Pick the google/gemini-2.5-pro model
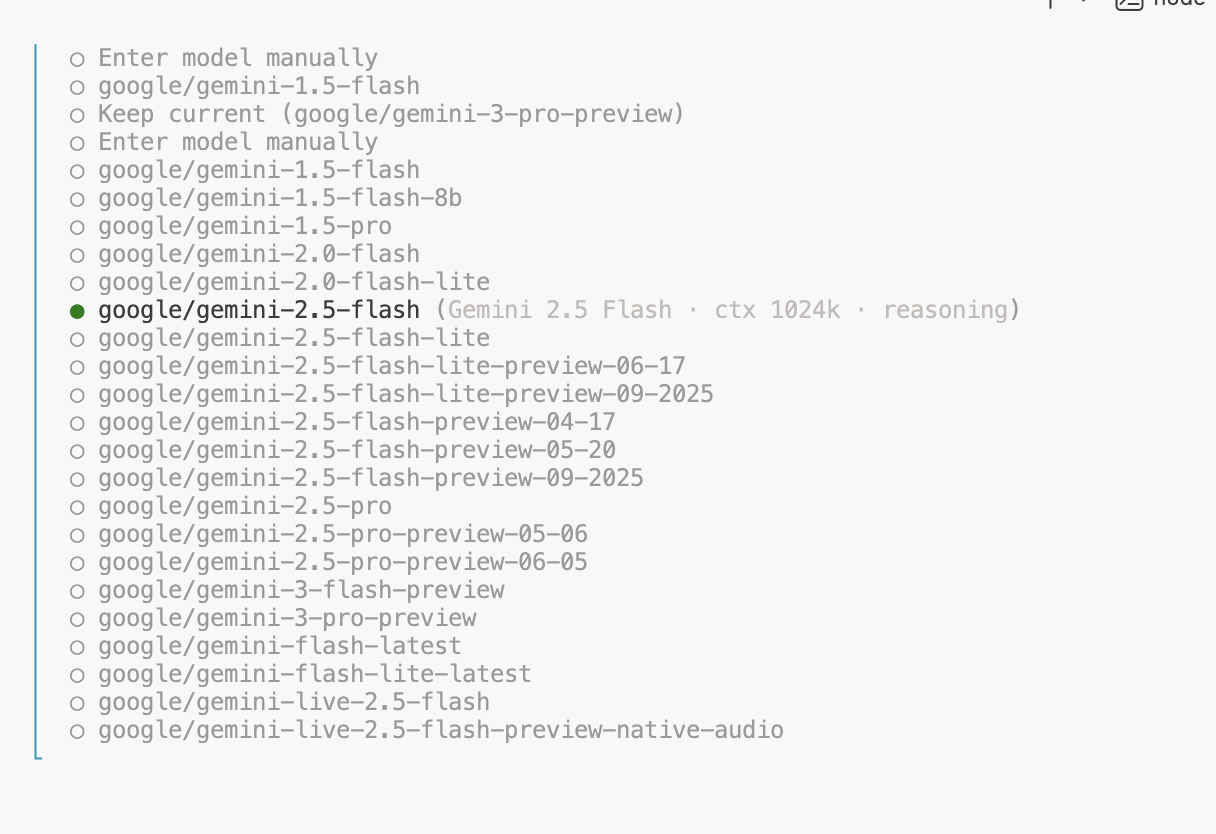The width and height of the screenshot is (1216, 834). coord(244,506)
